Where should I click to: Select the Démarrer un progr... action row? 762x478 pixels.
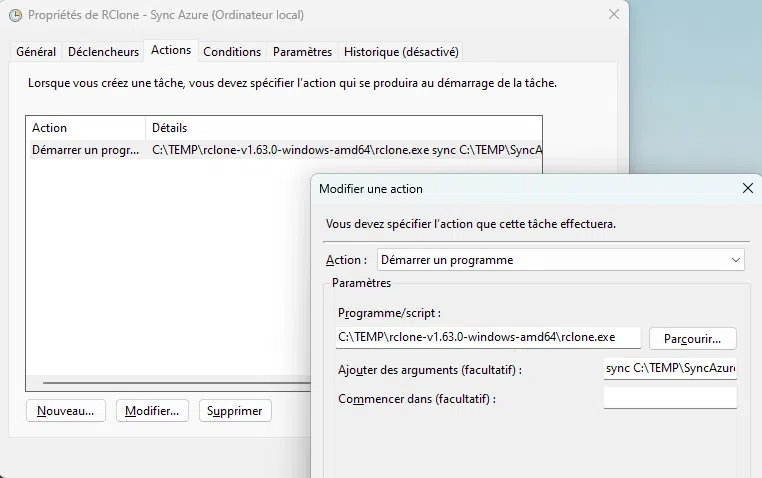pyautogui.click(x=284, y=150)
